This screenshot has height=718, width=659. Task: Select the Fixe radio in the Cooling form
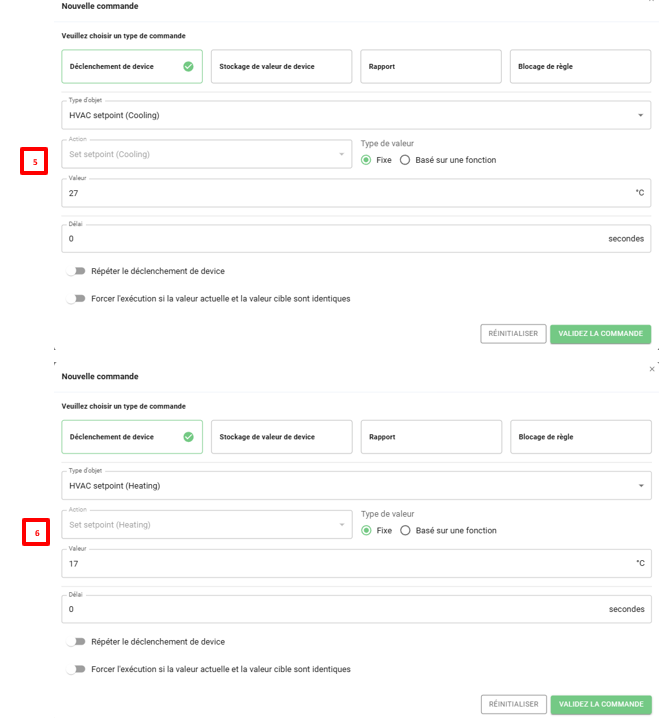[x=366, y=160]
